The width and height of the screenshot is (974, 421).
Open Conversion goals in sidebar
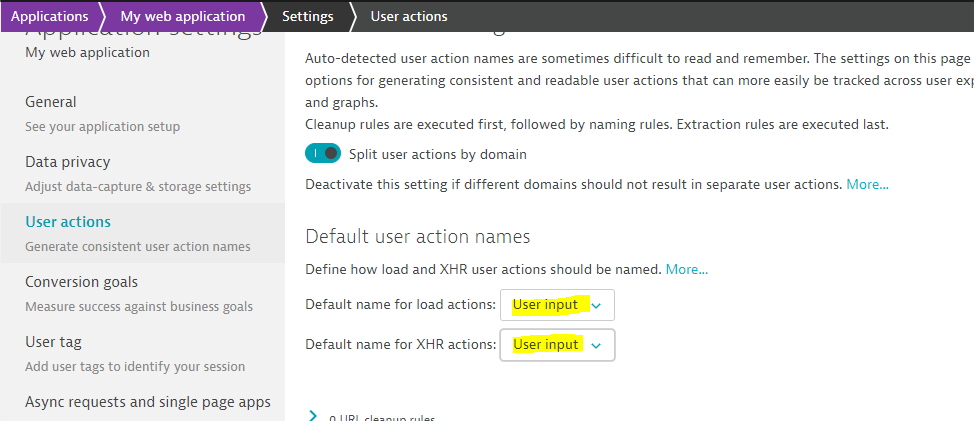click(81, 282)
